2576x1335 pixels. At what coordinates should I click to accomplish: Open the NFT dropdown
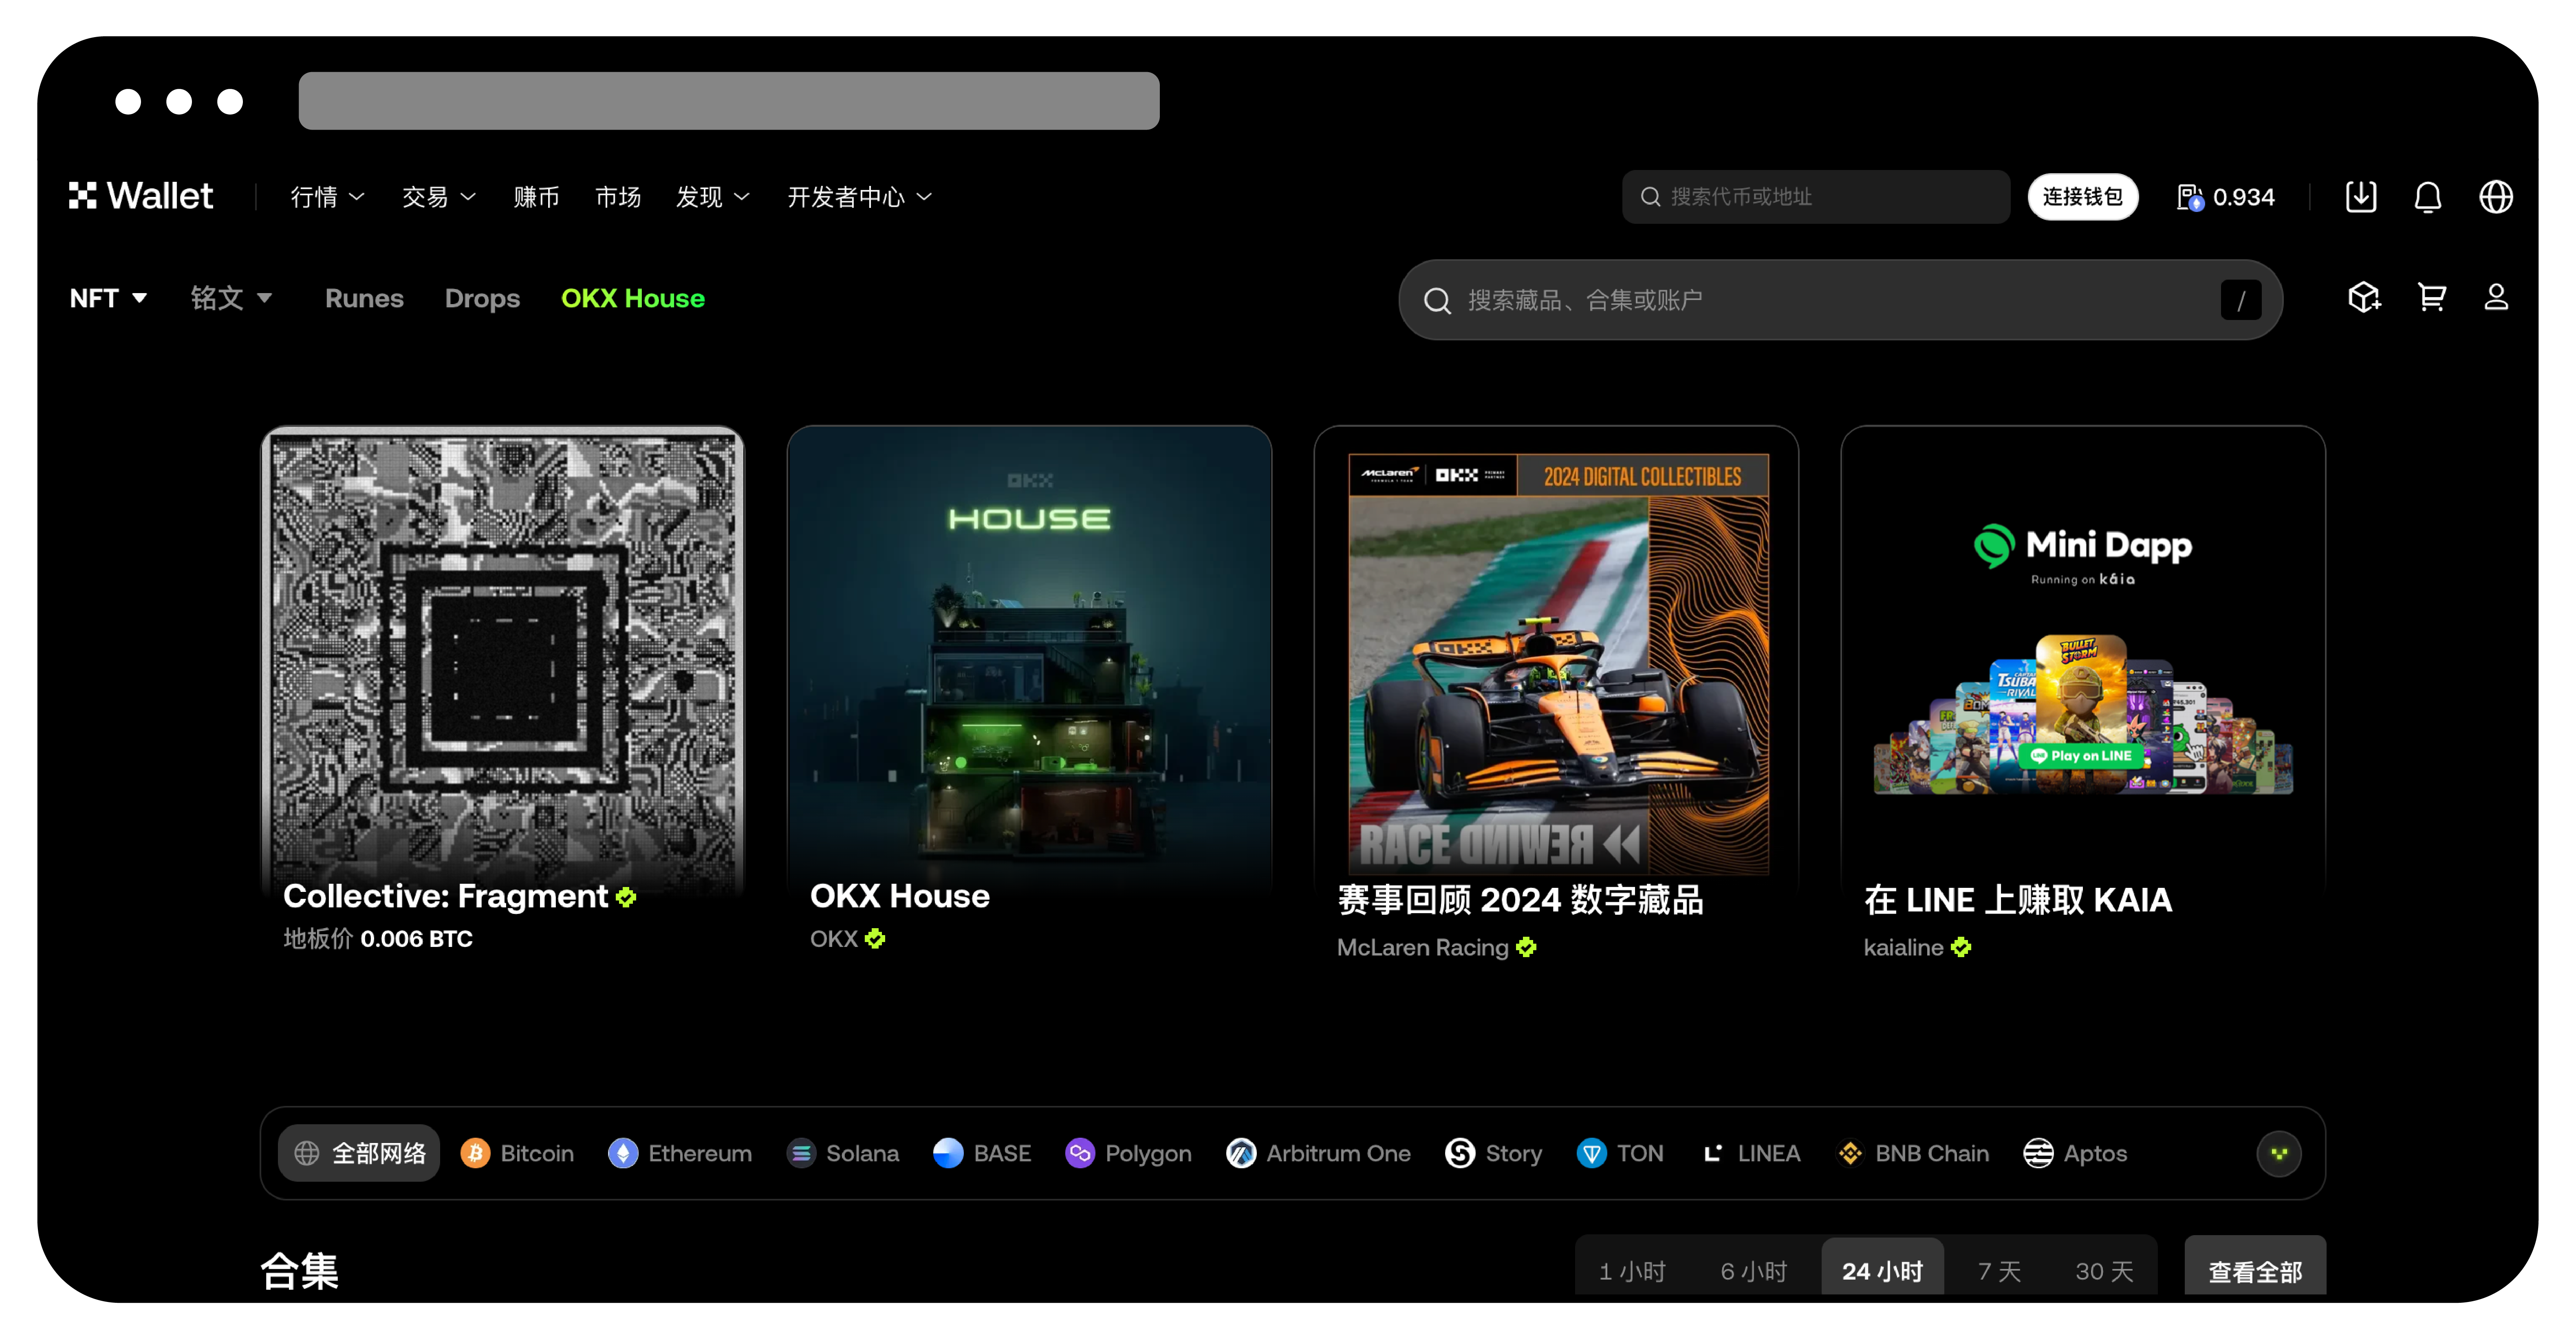pos(109,298)
